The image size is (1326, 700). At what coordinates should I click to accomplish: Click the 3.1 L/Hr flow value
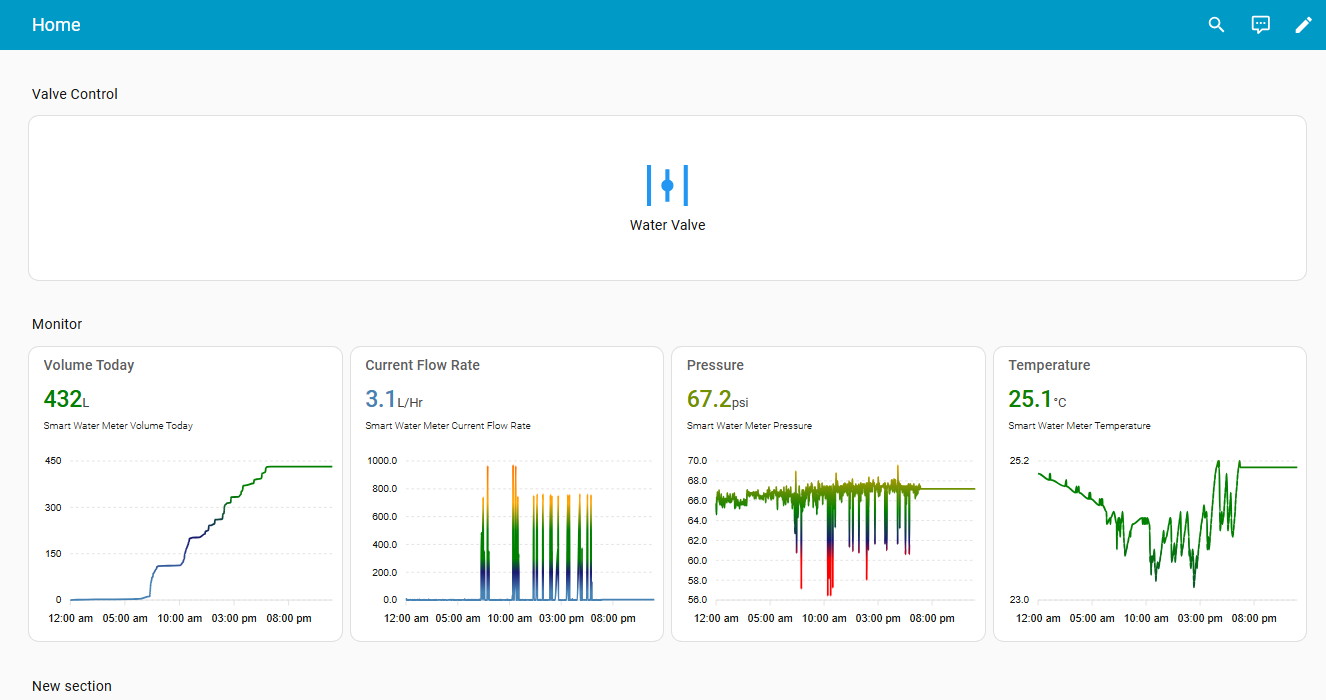(393, 400)
